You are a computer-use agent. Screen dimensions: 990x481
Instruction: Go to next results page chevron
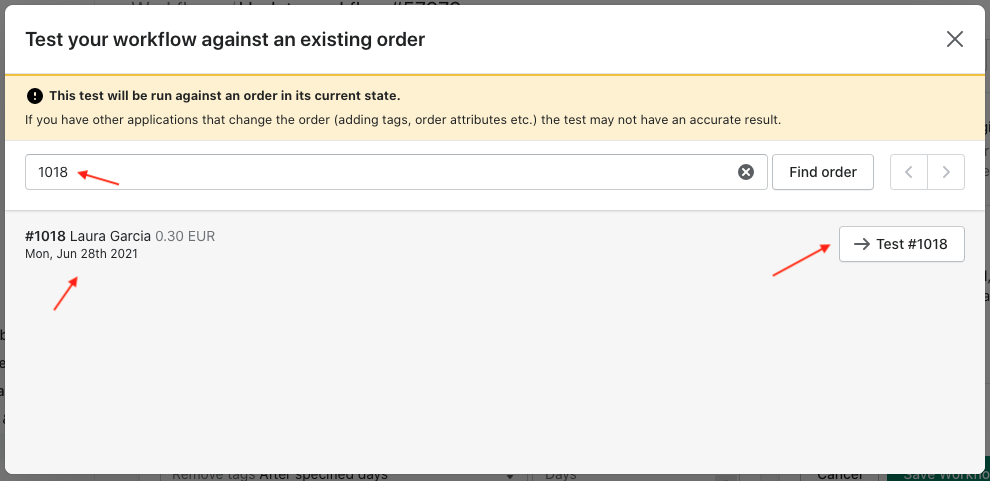tap(946, 172)
